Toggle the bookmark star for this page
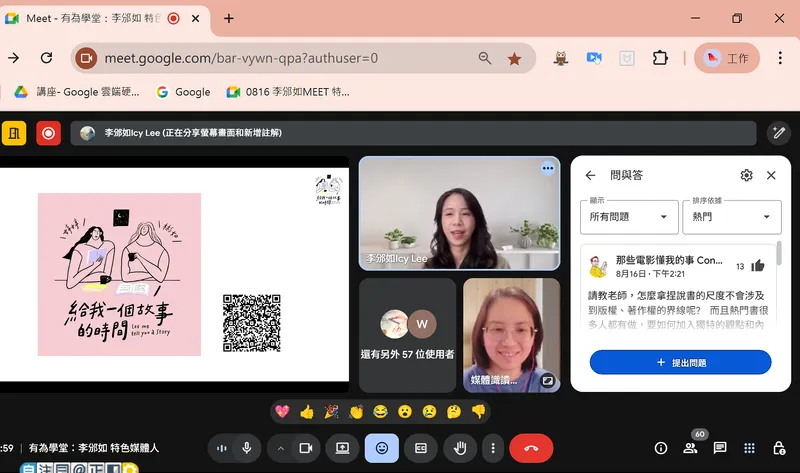The height and width of the screenshot is (473, 800). click(x=514, y=59)
